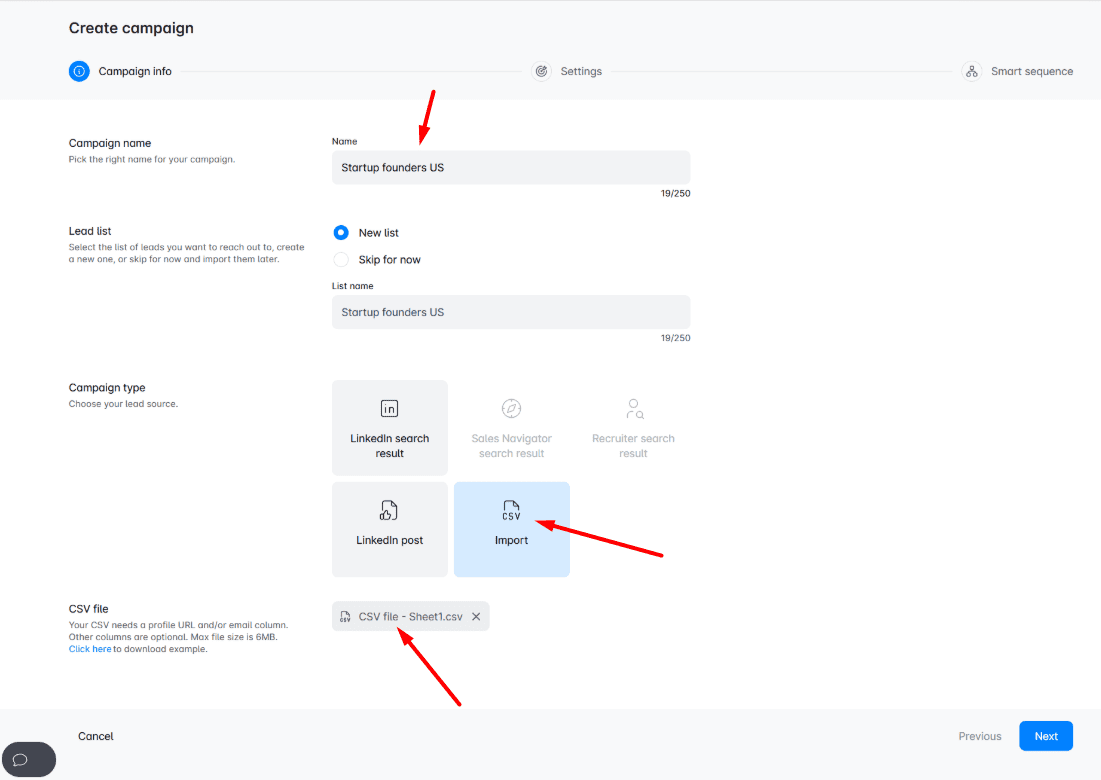The width and height of the screenshot is (1101, 780).
Task: Click the CSV file section label
Action: tap(88, 609)
